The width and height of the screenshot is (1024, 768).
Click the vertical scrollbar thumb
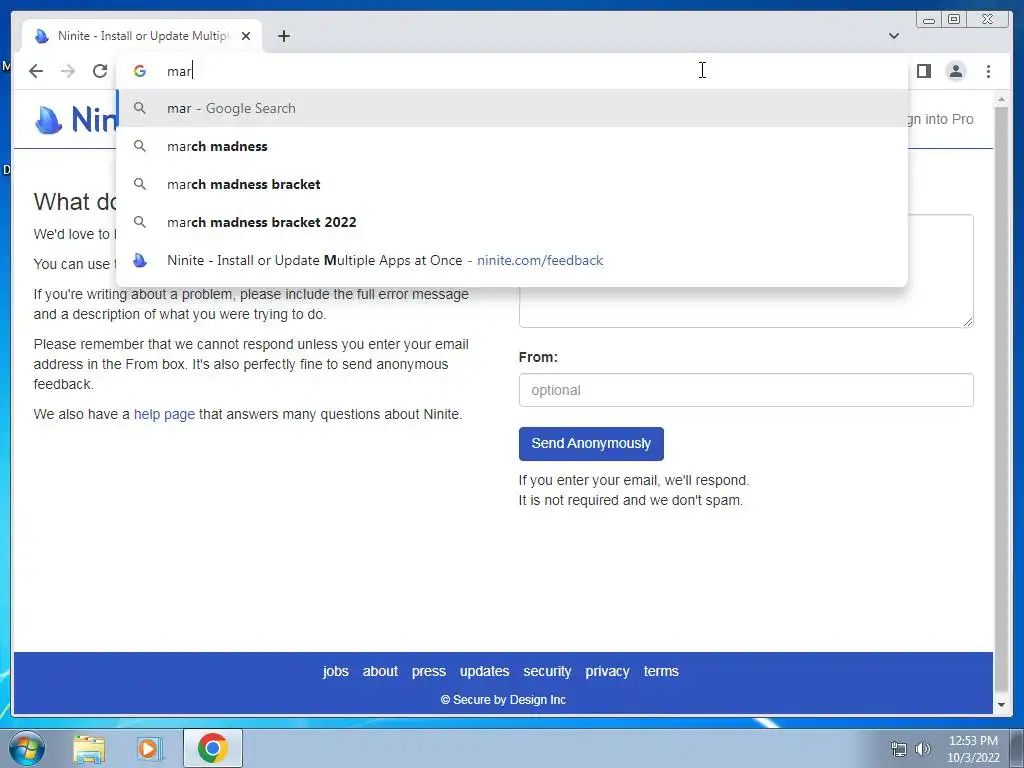coord(1001,398)
